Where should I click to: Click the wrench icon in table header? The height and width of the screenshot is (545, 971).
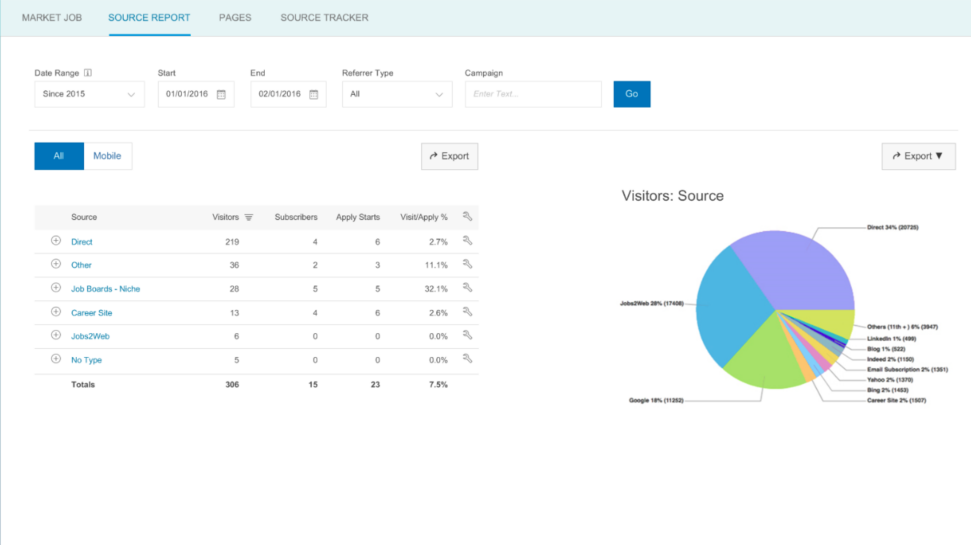pyautogui.click(x=468, y=216)
